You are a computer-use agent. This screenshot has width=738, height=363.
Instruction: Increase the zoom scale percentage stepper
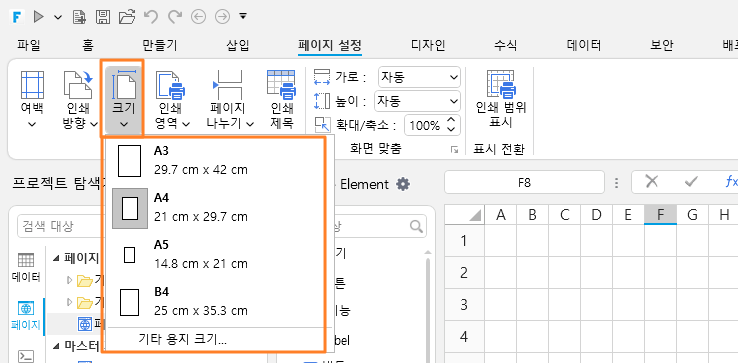click(451, 121)
